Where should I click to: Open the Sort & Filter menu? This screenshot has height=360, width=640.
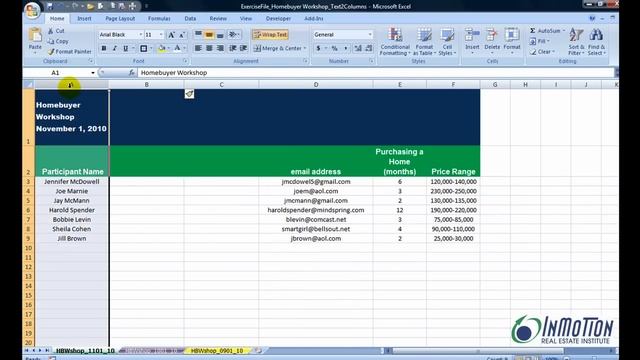coord(576,42)
